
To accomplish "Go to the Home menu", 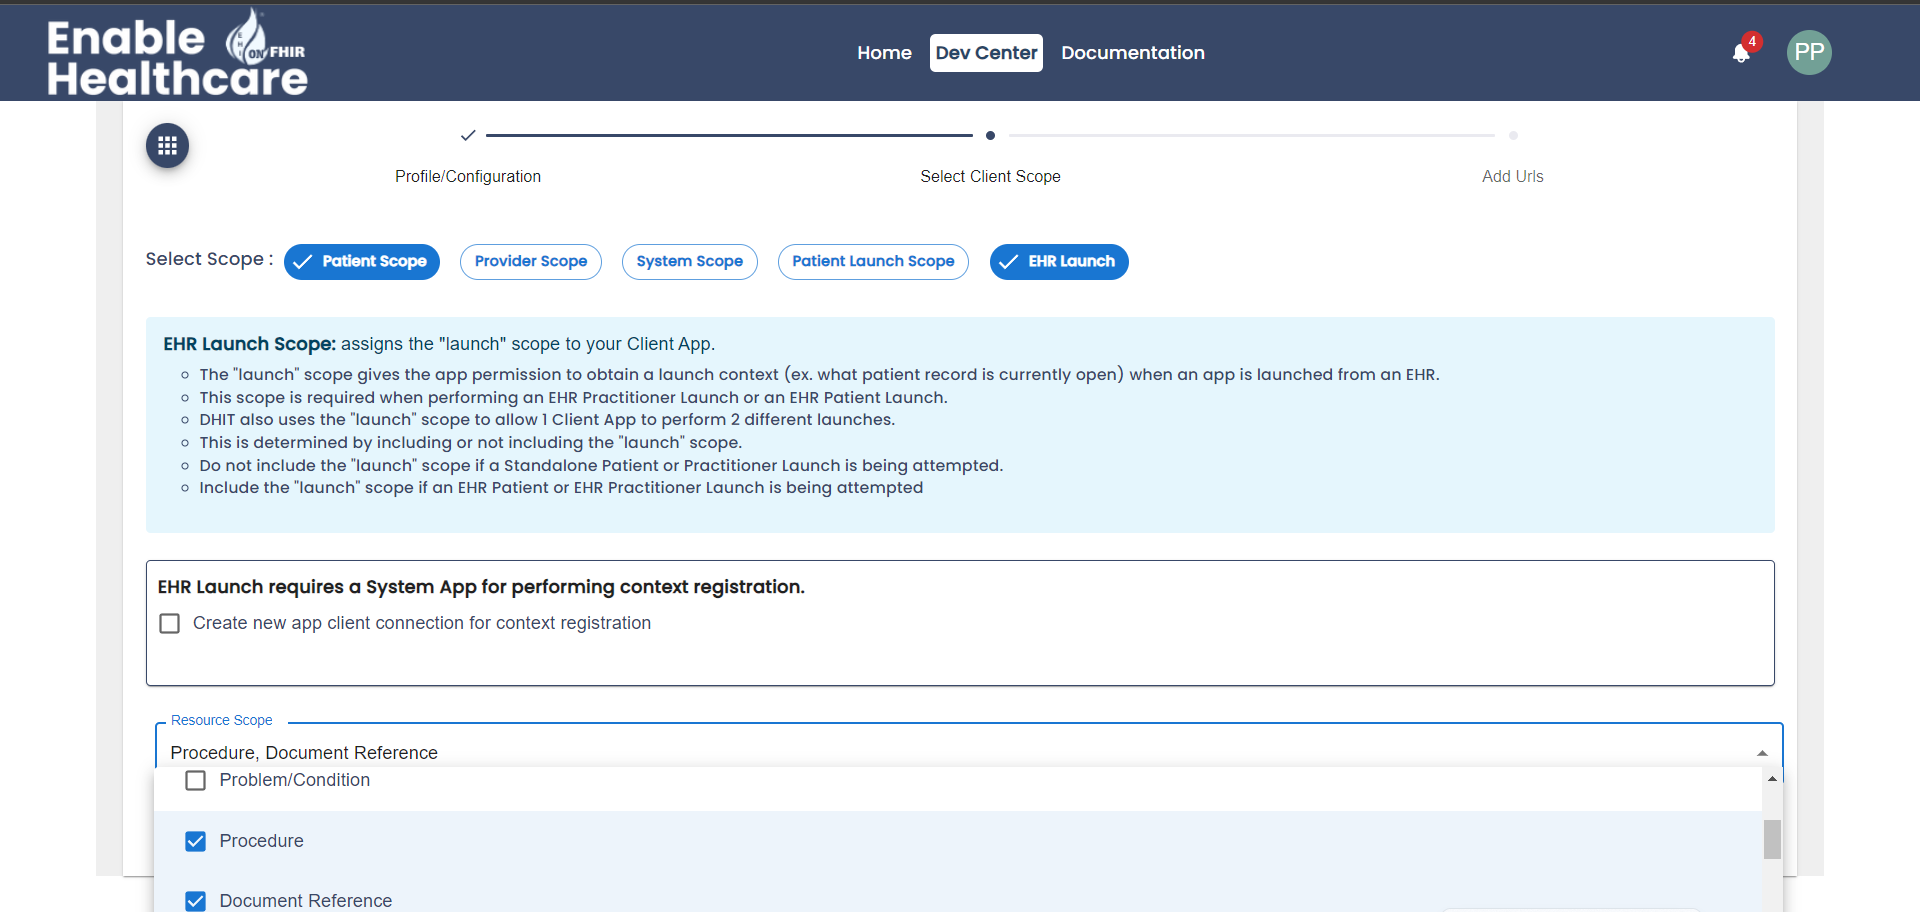I will [x=884, y=53].
